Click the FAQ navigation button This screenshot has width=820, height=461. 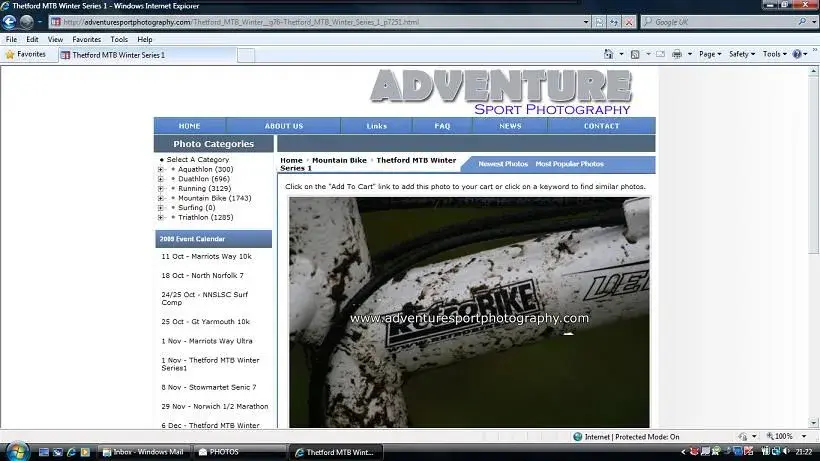442,126
